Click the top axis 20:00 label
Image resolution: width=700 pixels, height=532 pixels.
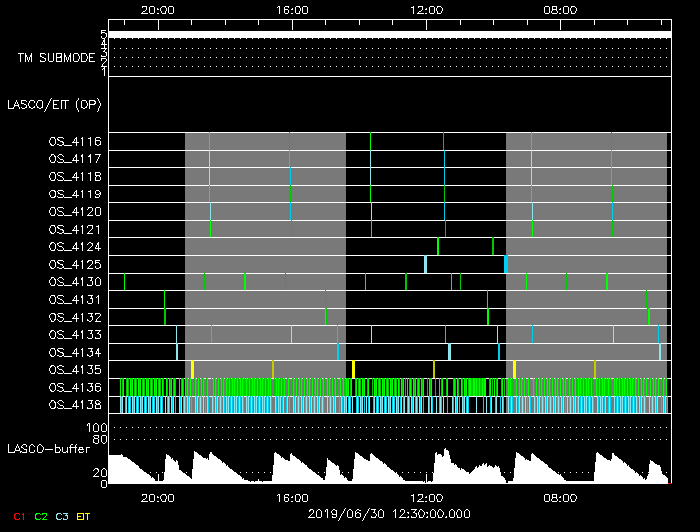[x=158, y=10]
